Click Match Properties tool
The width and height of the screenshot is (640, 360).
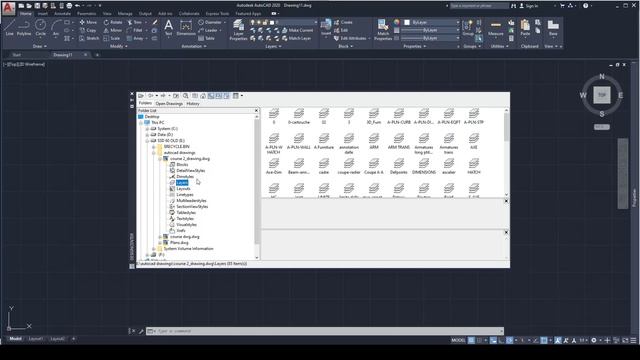[x=383, y=30]
